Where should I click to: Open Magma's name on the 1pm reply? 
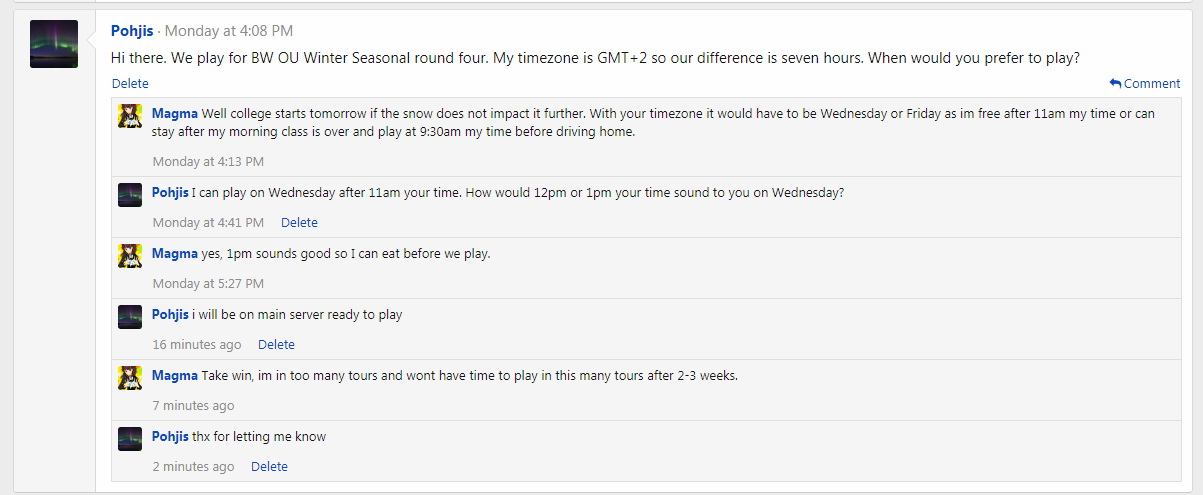click(x=175, y=254)
